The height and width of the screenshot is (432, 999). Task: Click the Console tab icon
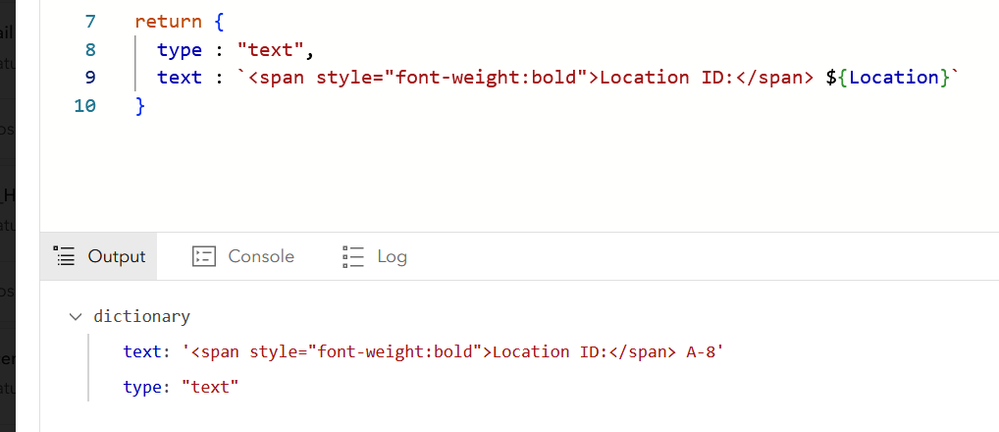tap(204, 257)
